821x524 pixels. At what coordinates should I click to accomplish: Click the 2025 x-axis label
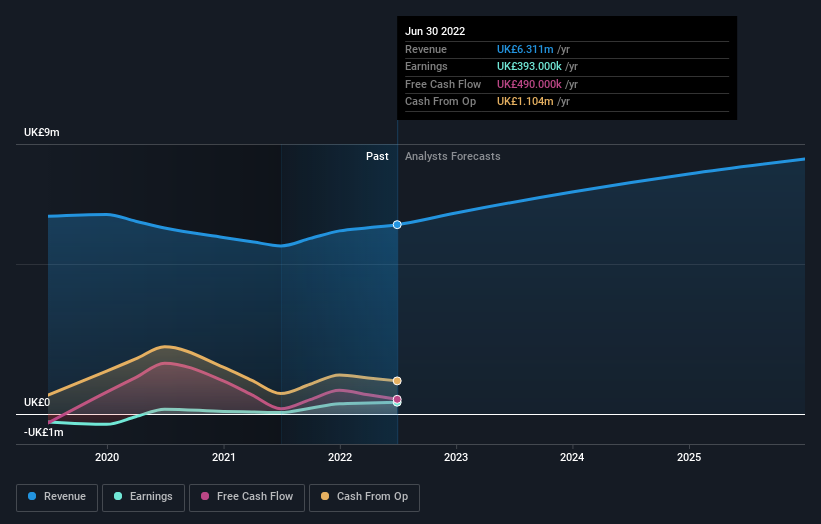point(689,457)
